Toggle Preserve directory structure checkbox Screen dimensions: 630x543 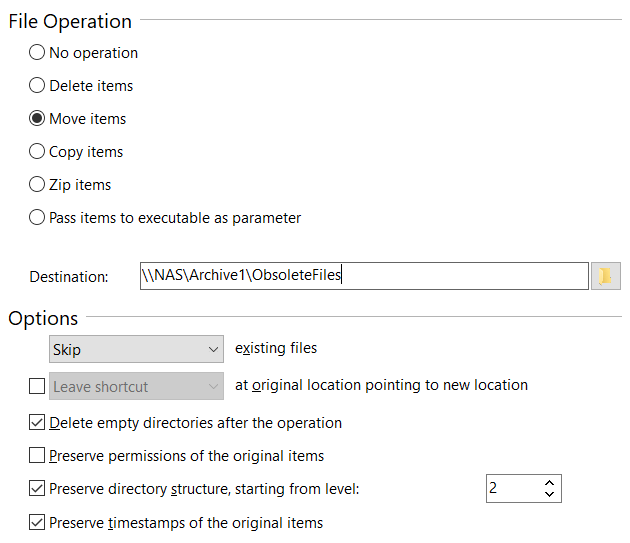[x=37, y=489]
